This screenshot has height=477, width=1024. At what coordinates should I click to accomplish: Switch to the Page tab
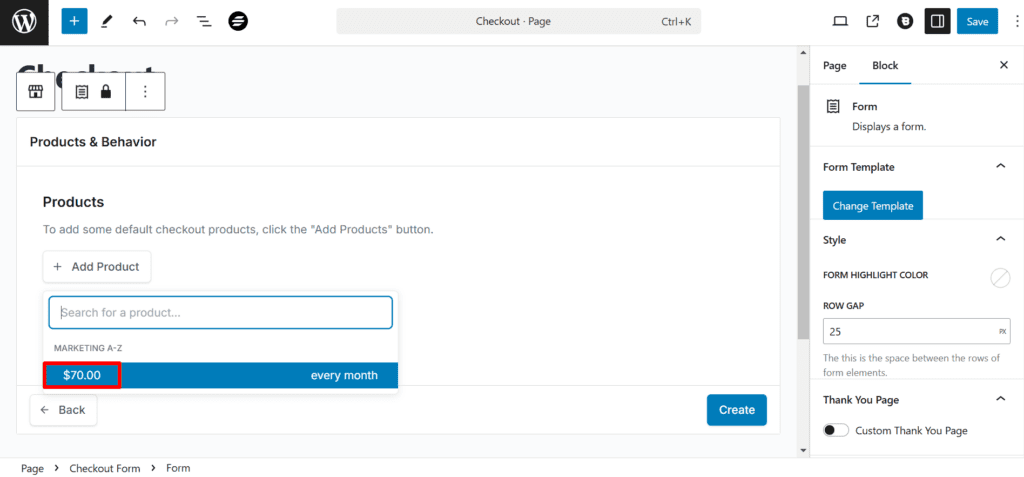(834, 65)
